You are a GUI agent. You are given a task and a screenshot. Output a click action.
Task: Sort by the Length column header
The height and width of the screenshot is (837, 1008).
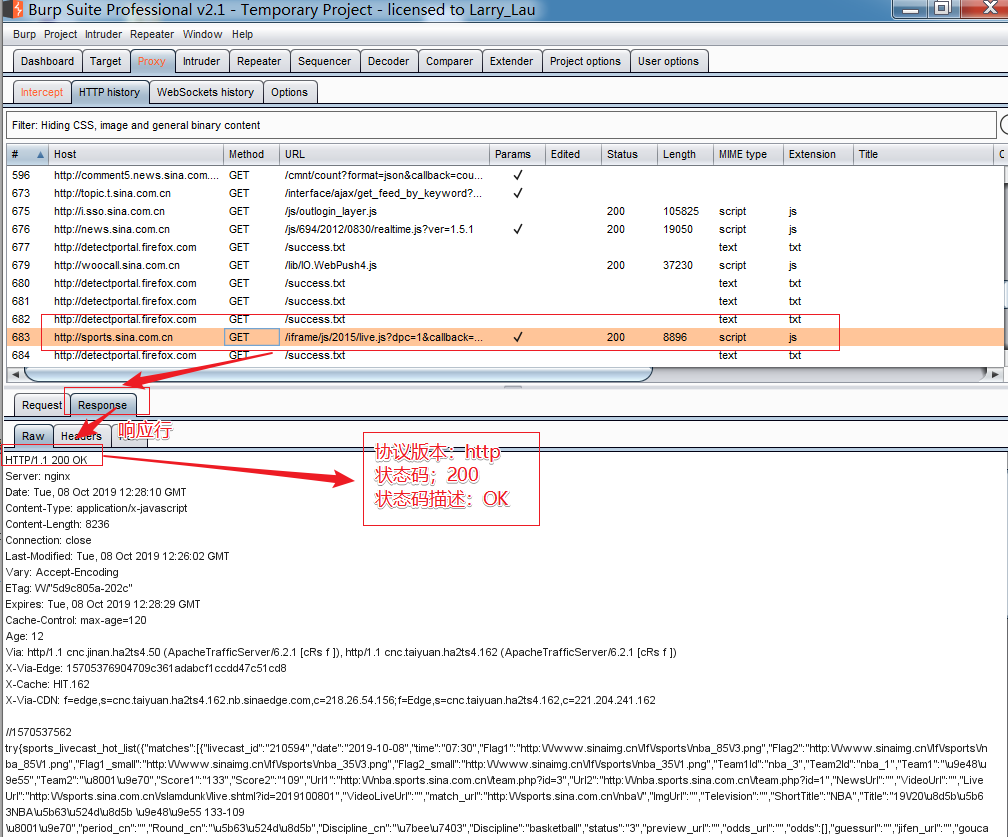point(685,154)
